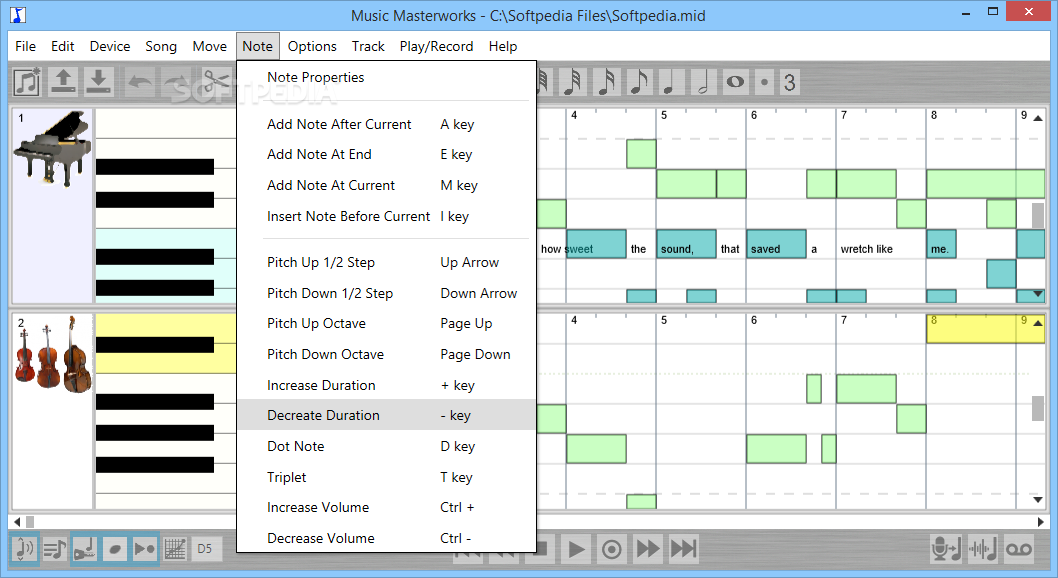
Task: Open the File menu
Action: click(x=26, y=47)
